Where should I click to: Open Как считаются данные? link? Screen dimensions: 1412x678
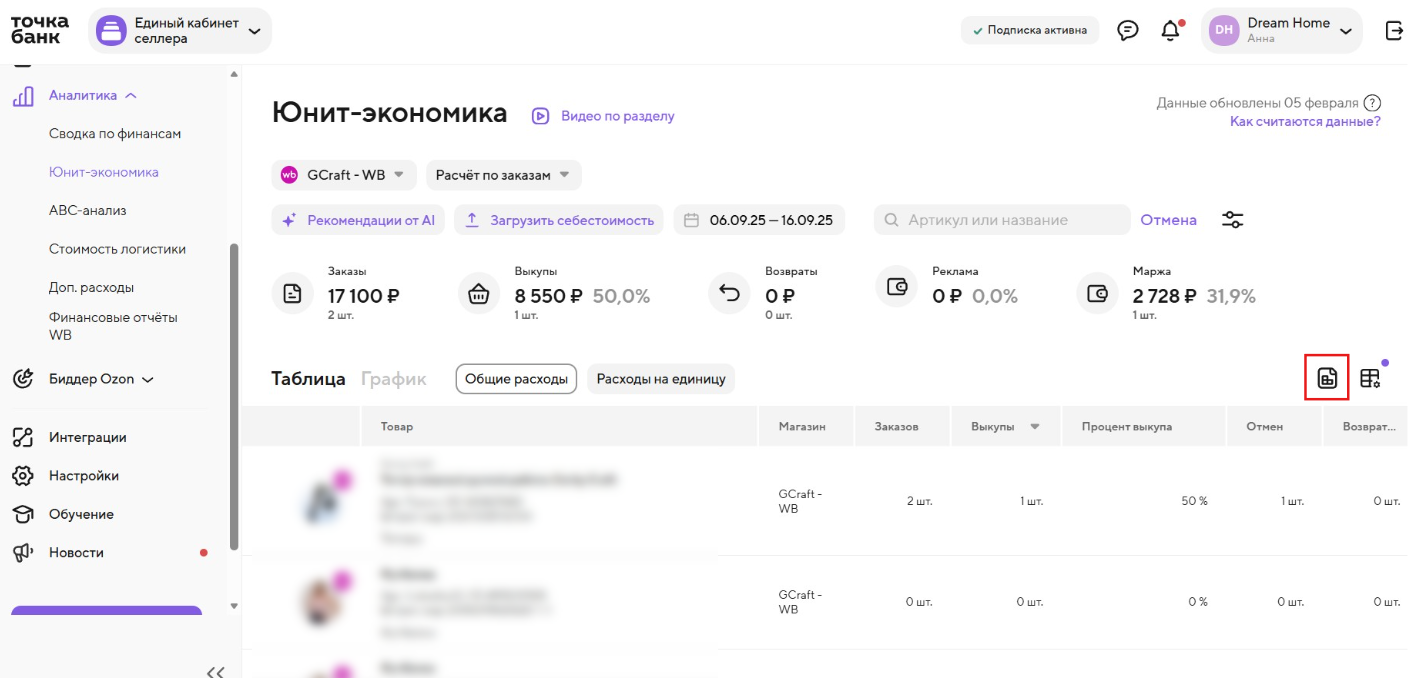(x=1305, y=122)
